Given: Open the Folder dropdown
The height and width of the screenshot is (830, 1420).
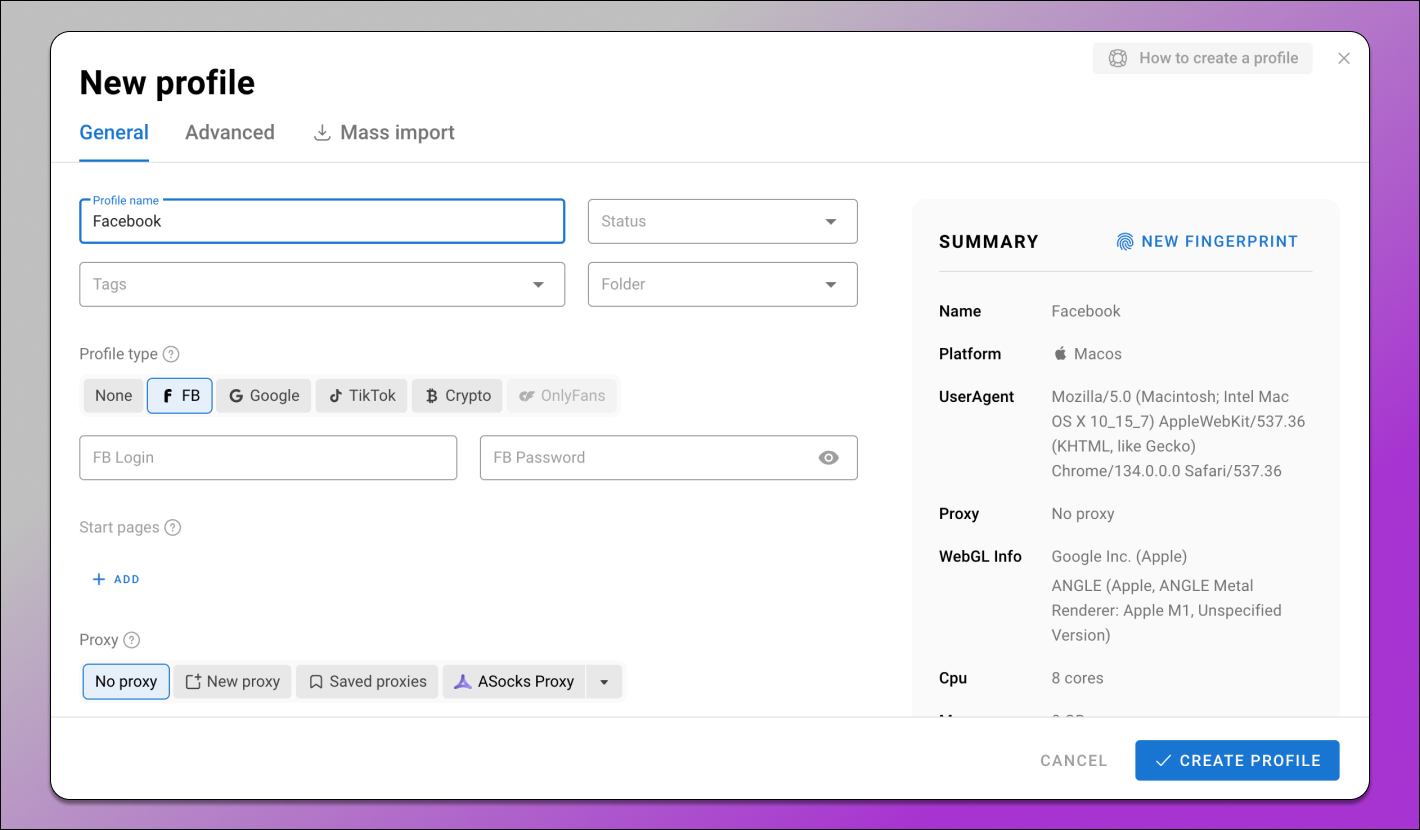Looking at the screenshot, I should pos(722,284).
